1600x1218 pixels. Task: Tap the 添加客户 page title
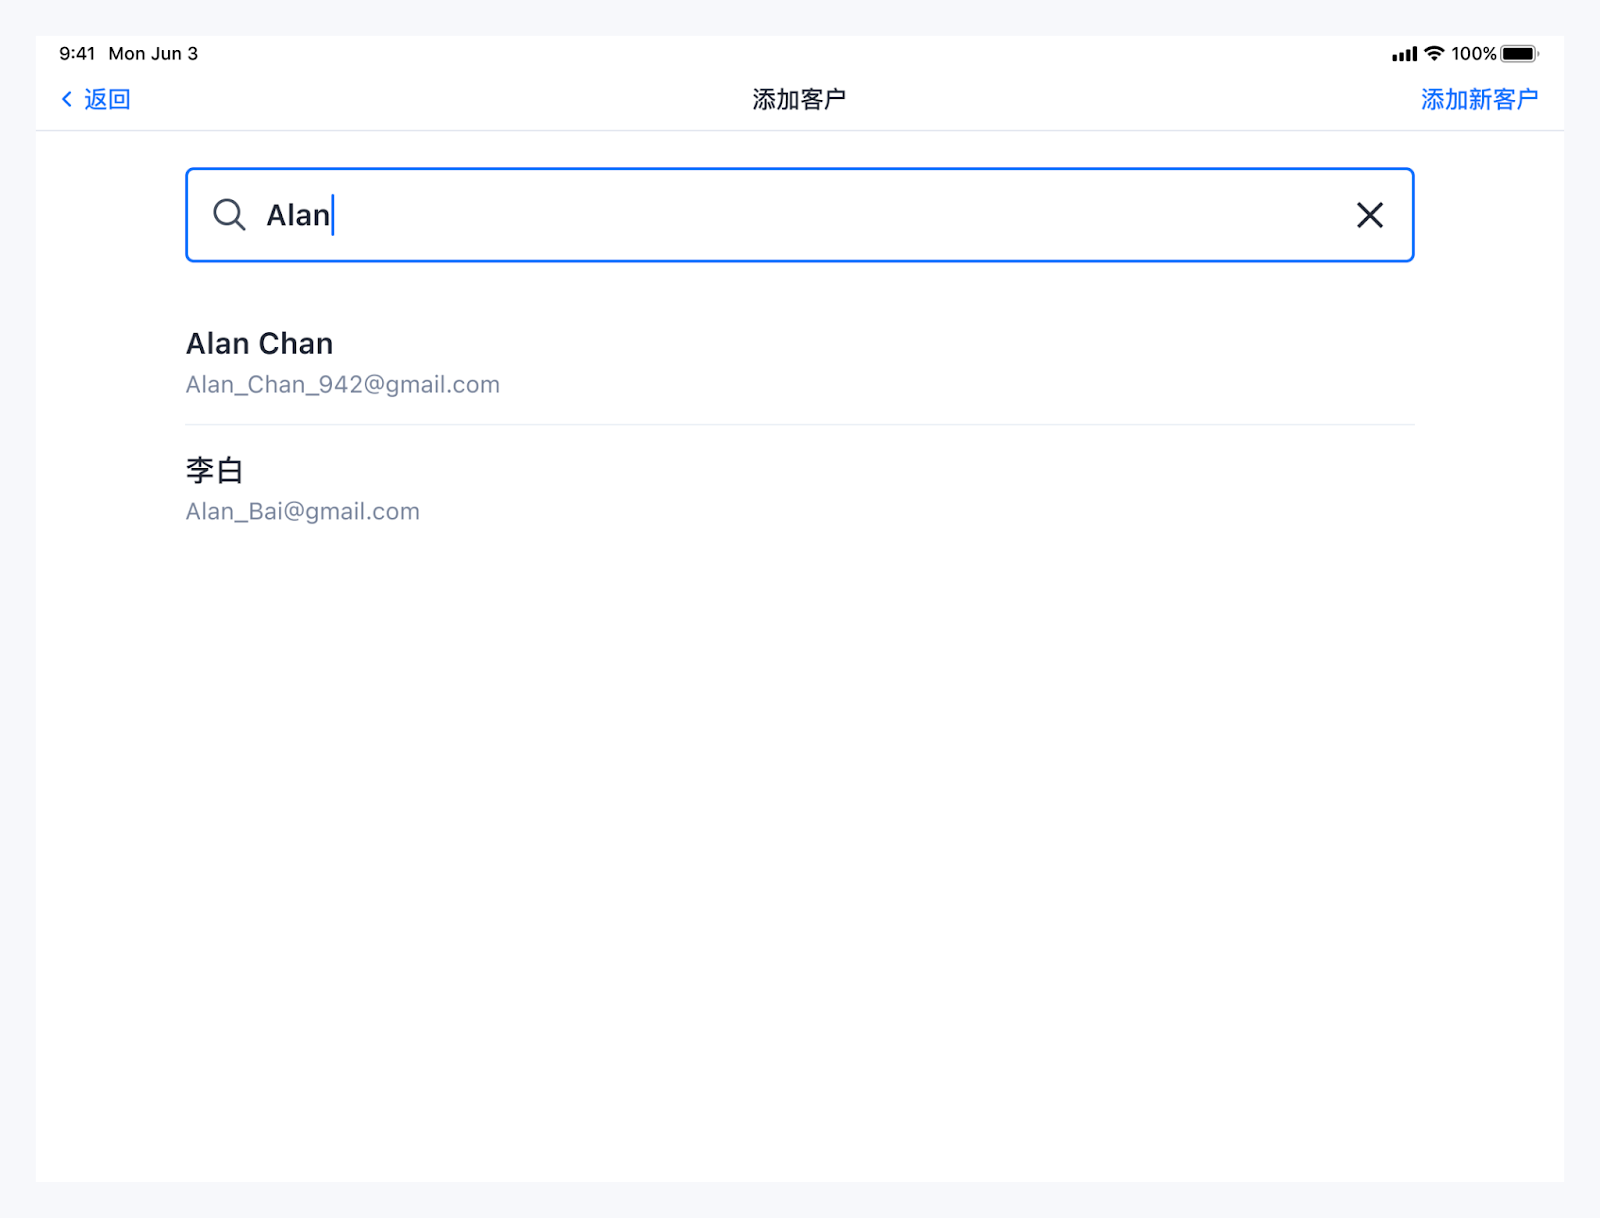(x=799, y=99)
